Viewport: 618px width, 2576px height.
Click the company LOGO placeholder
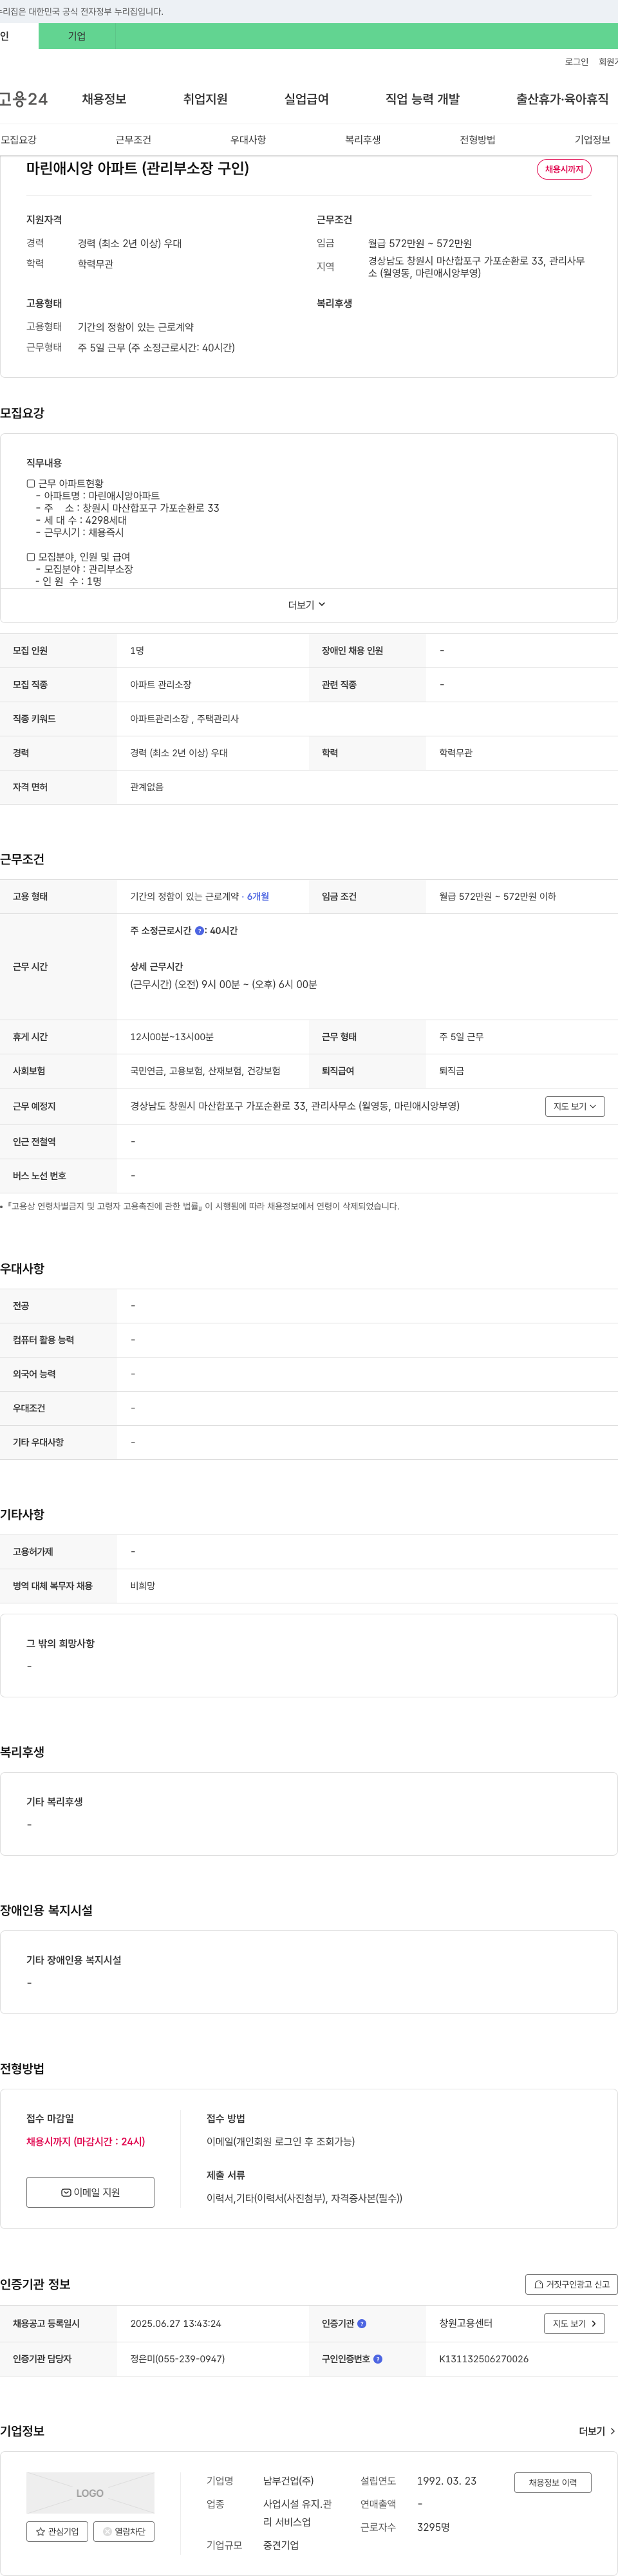coord(90,2493)
